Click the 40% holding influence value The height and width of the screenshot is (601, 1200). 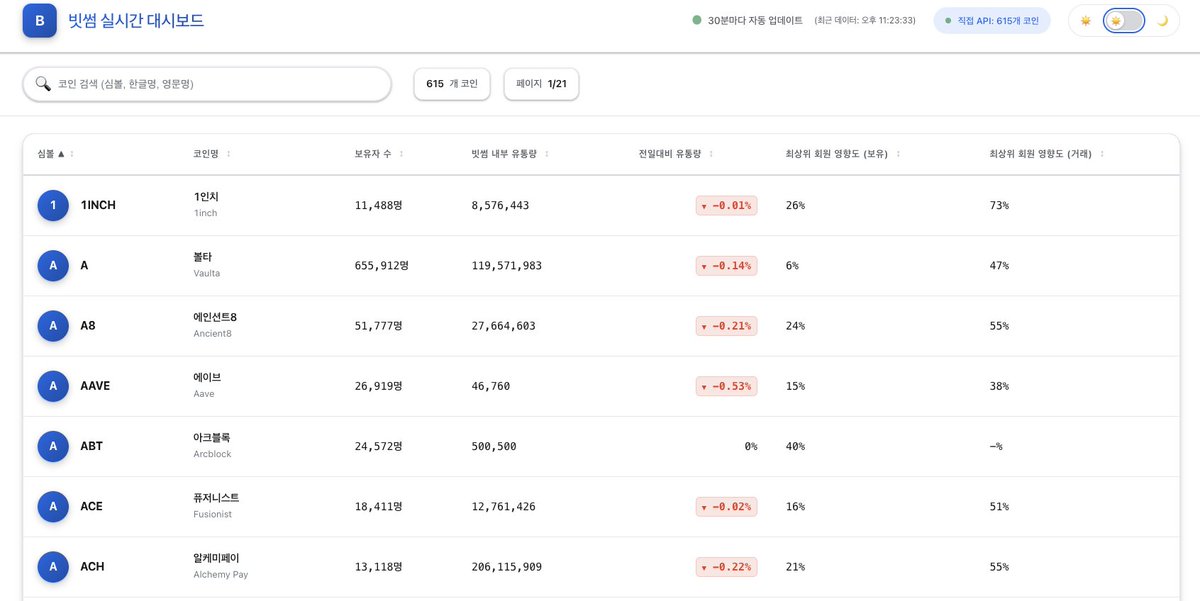796,446
